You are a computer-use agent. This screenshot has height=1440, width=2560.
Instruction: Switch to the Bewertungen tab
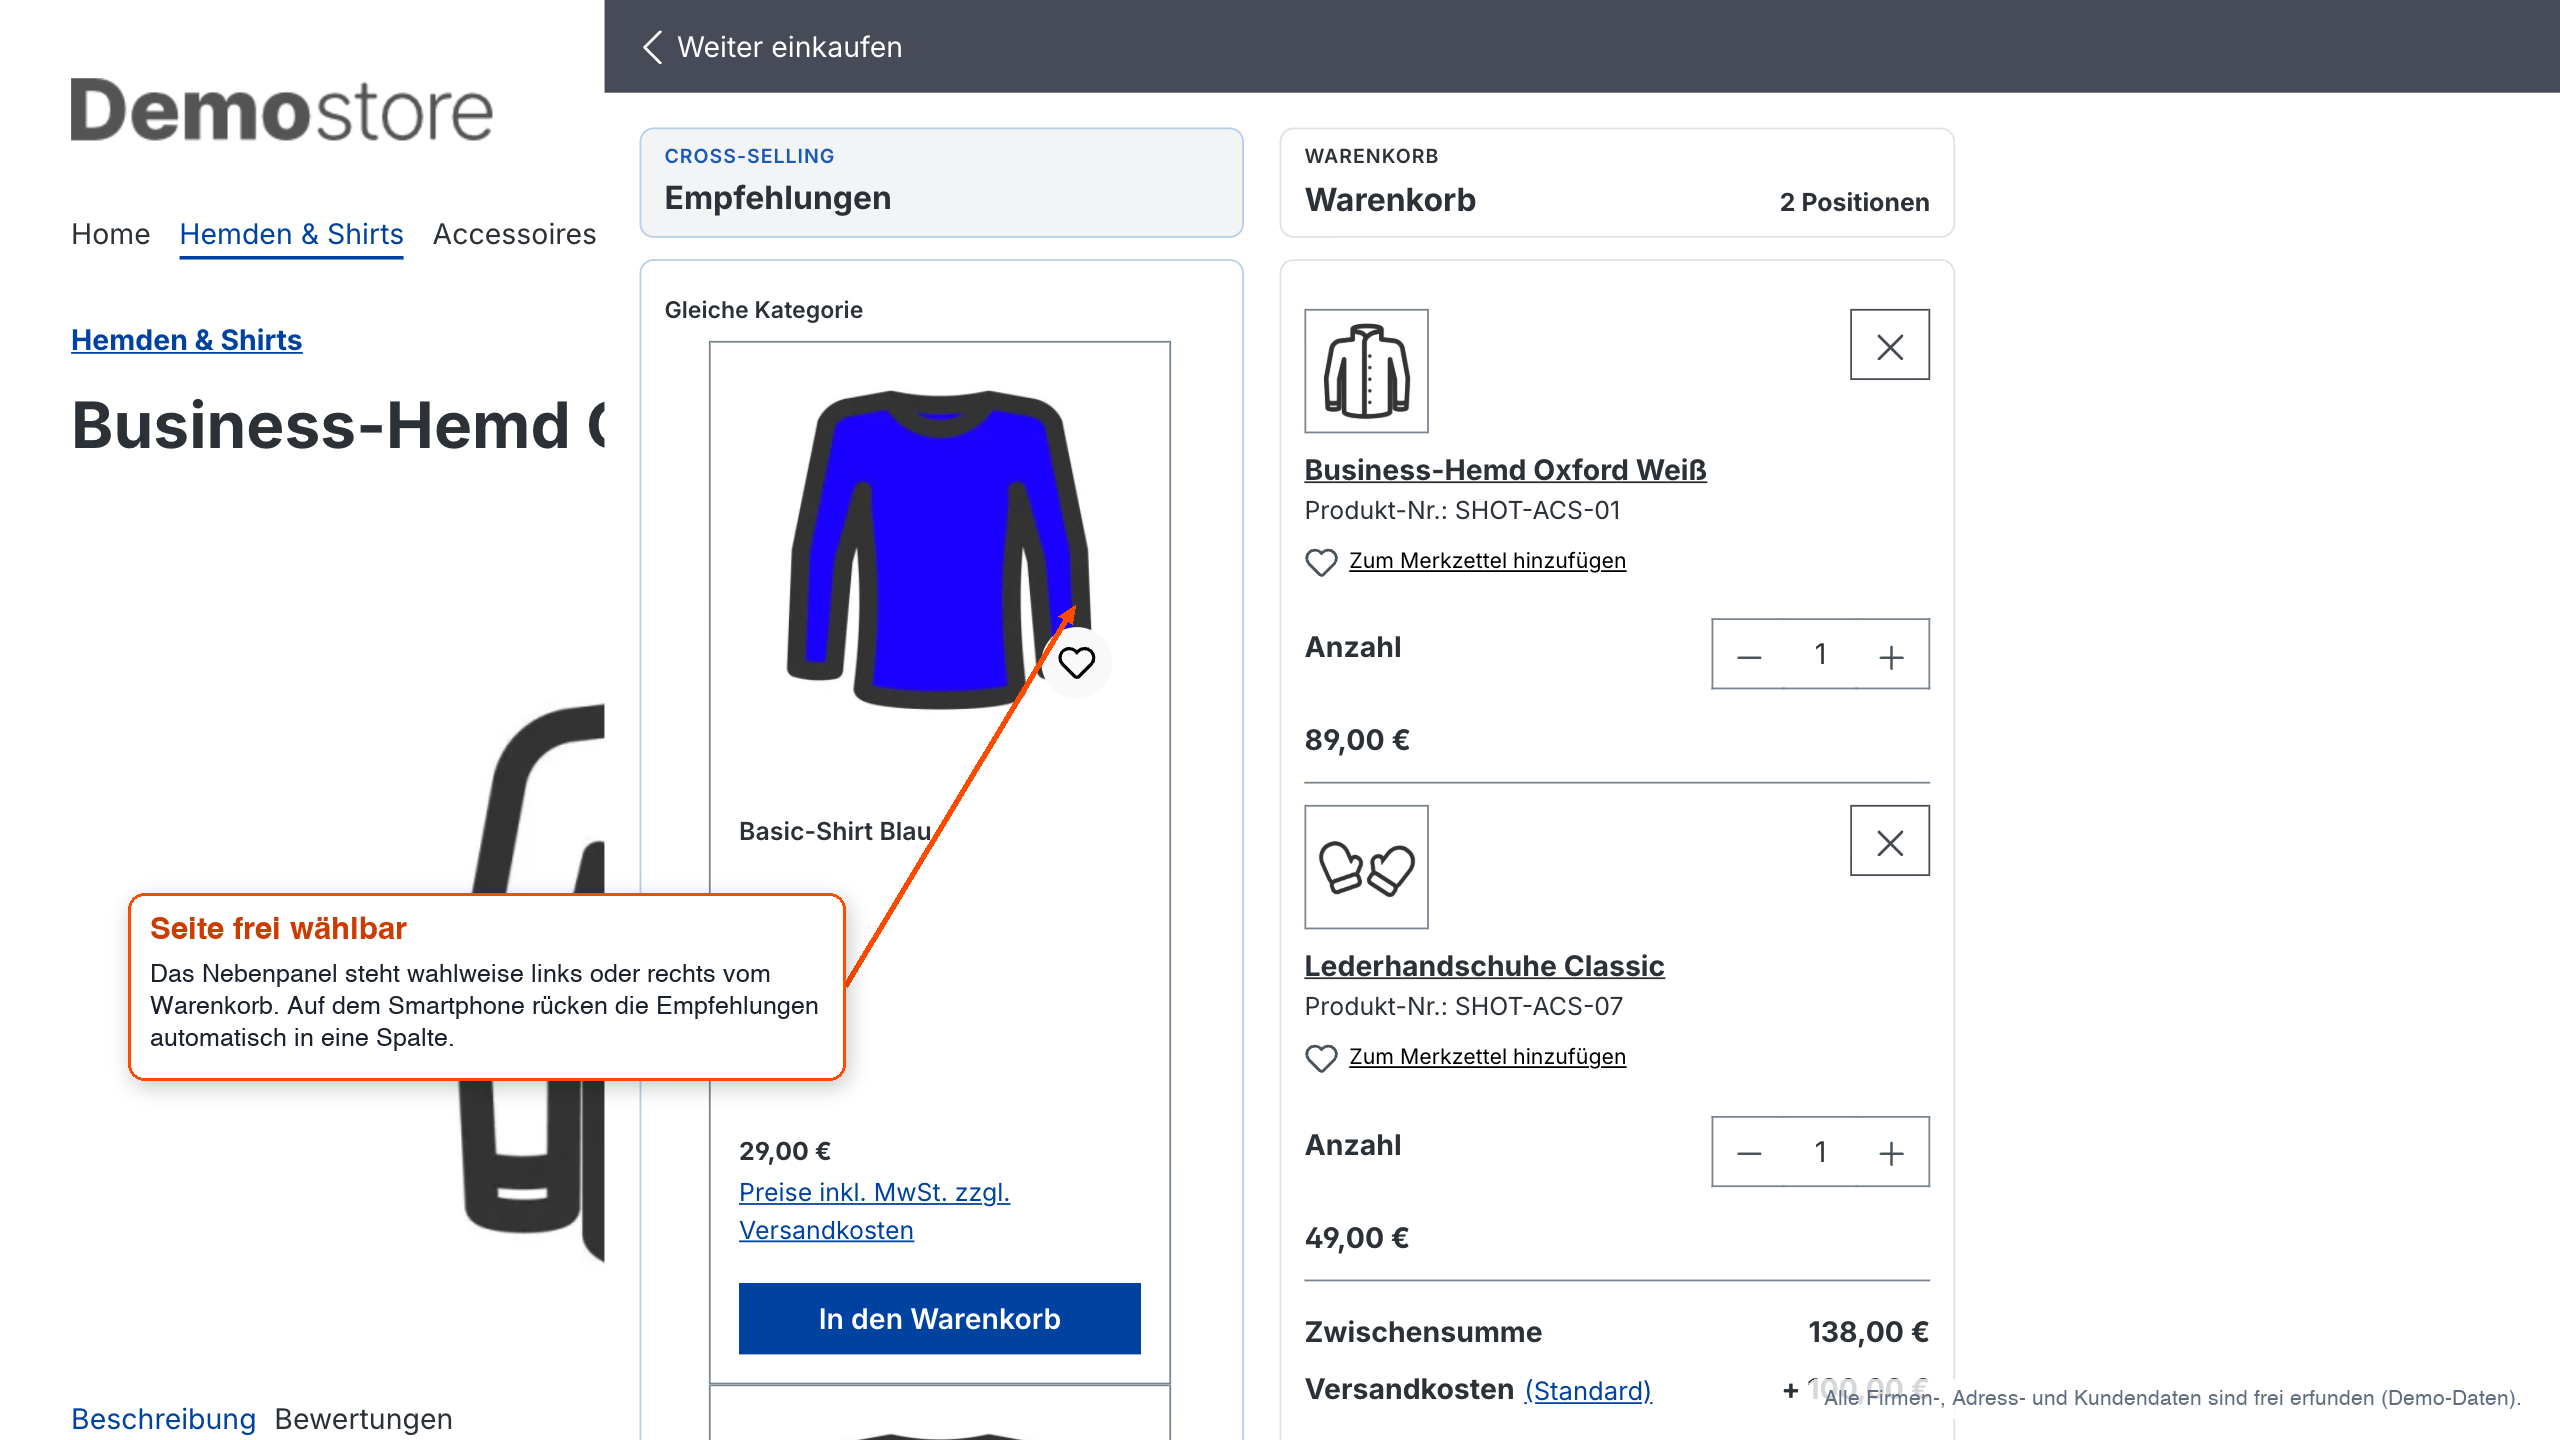click(x=364, y=1419)
